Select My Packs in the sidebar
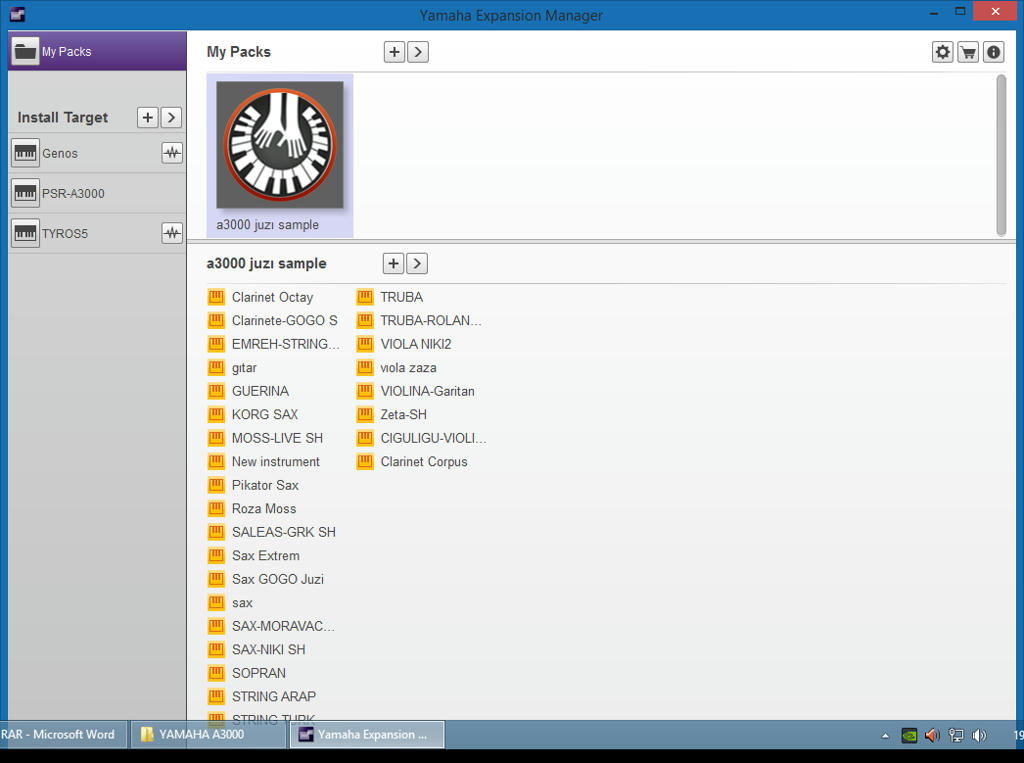Viewport: 1024px width, 763px height. coord(97,51)
